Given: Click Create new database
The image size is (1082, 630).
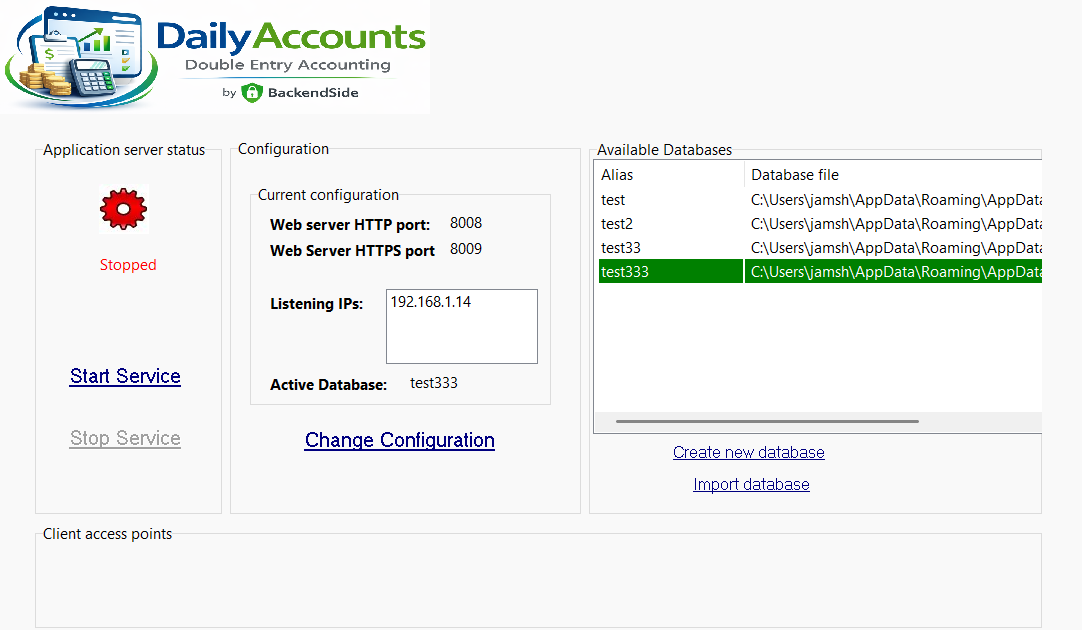Looking at the screenshot, I should pos(748,452).
